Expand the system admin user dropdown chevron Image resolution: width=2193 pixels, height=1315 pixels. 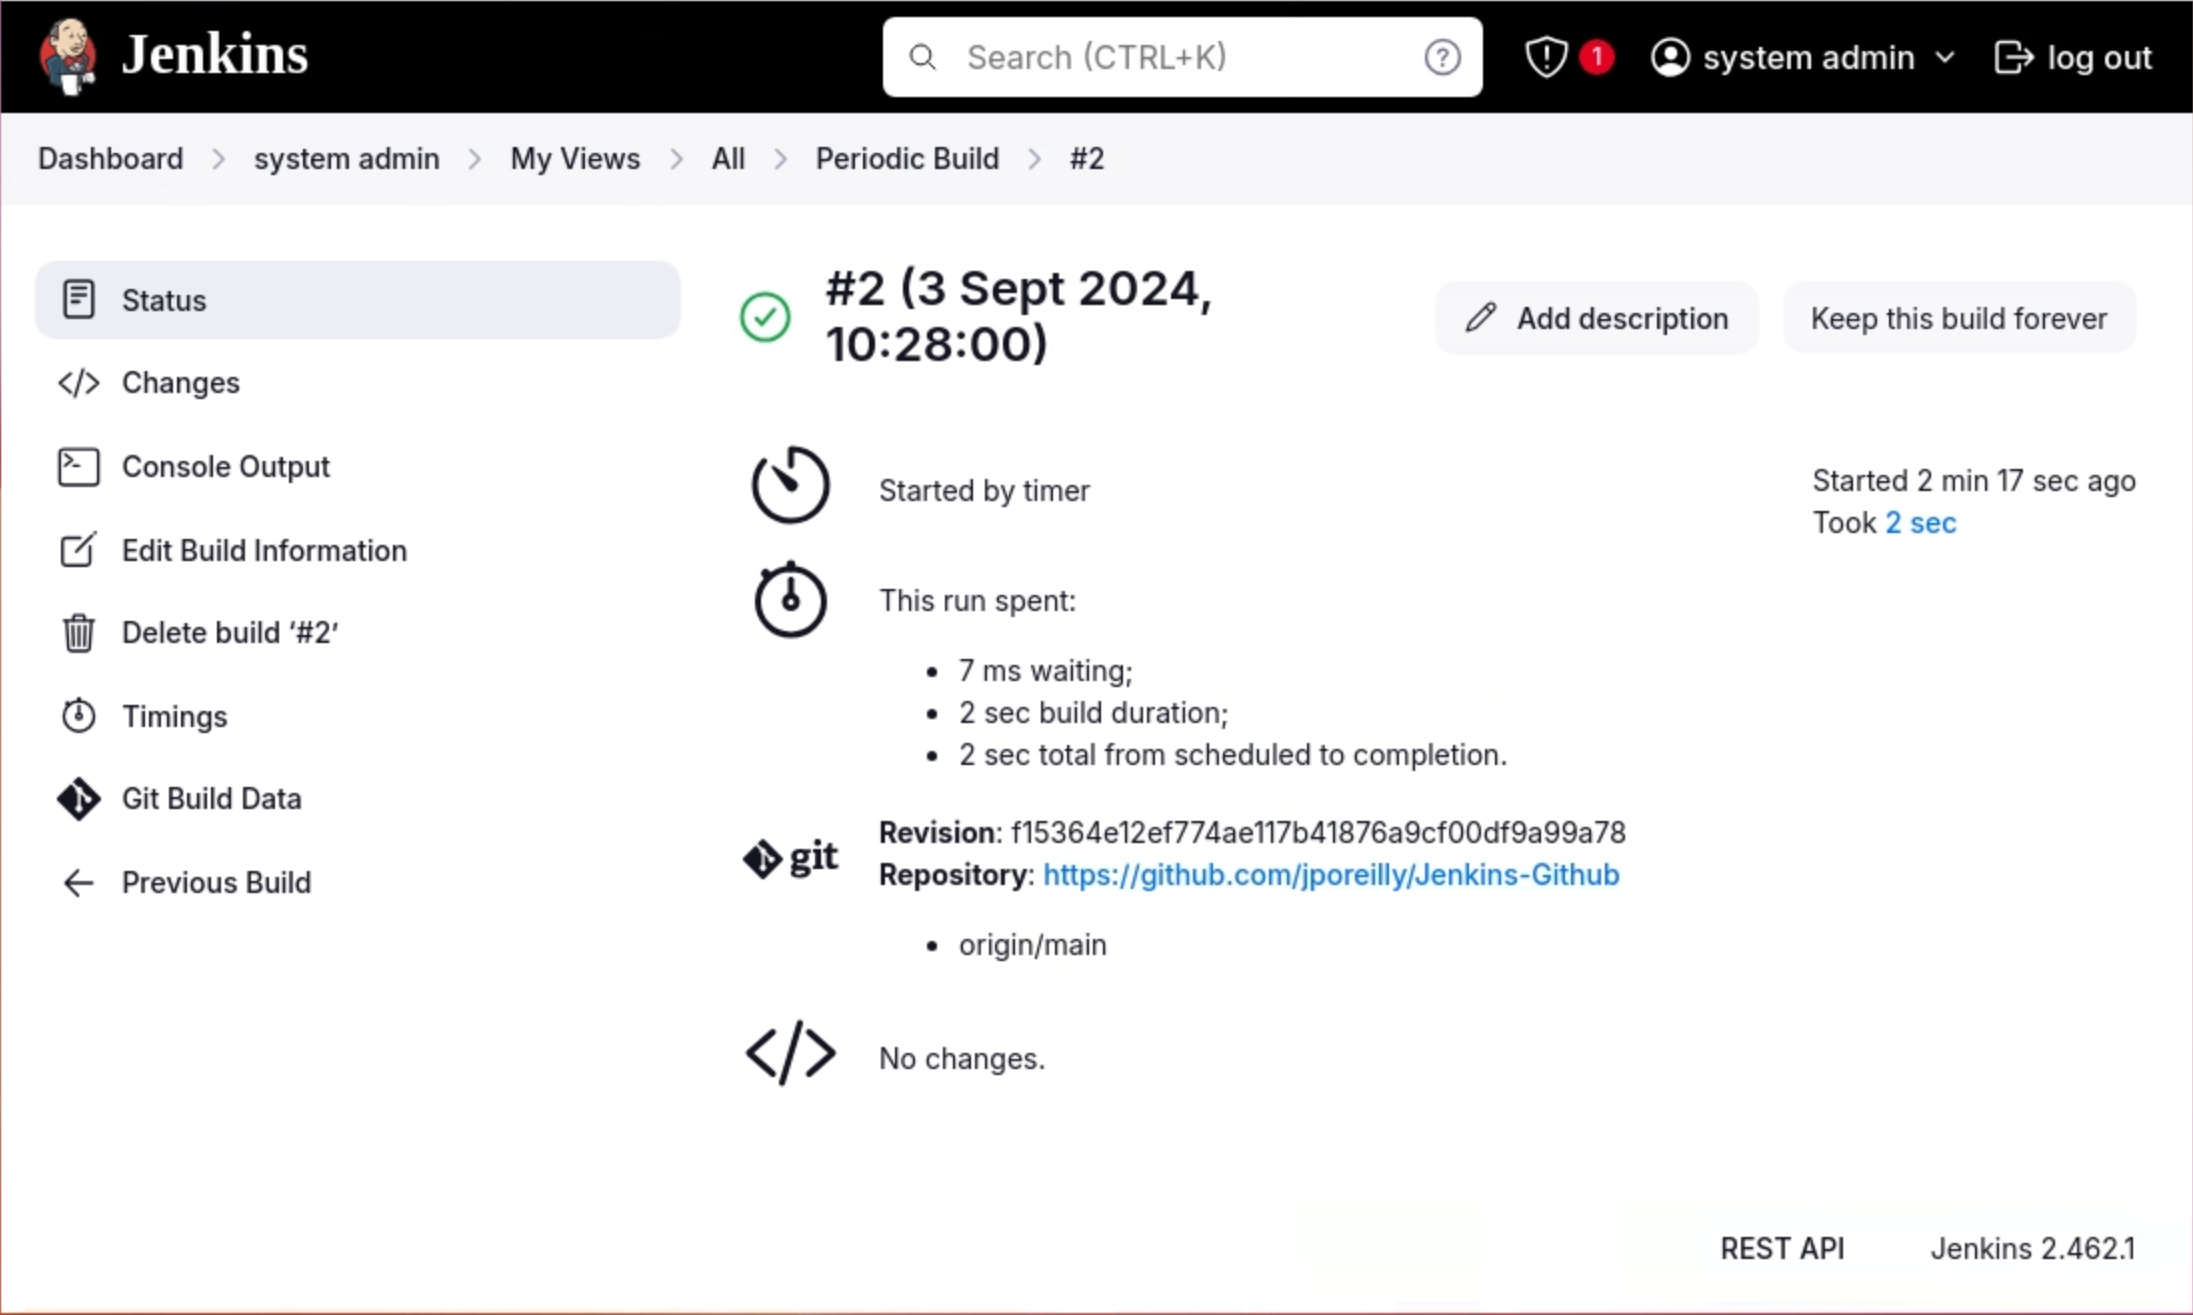pyautogui.click(x=1945, y=57)
